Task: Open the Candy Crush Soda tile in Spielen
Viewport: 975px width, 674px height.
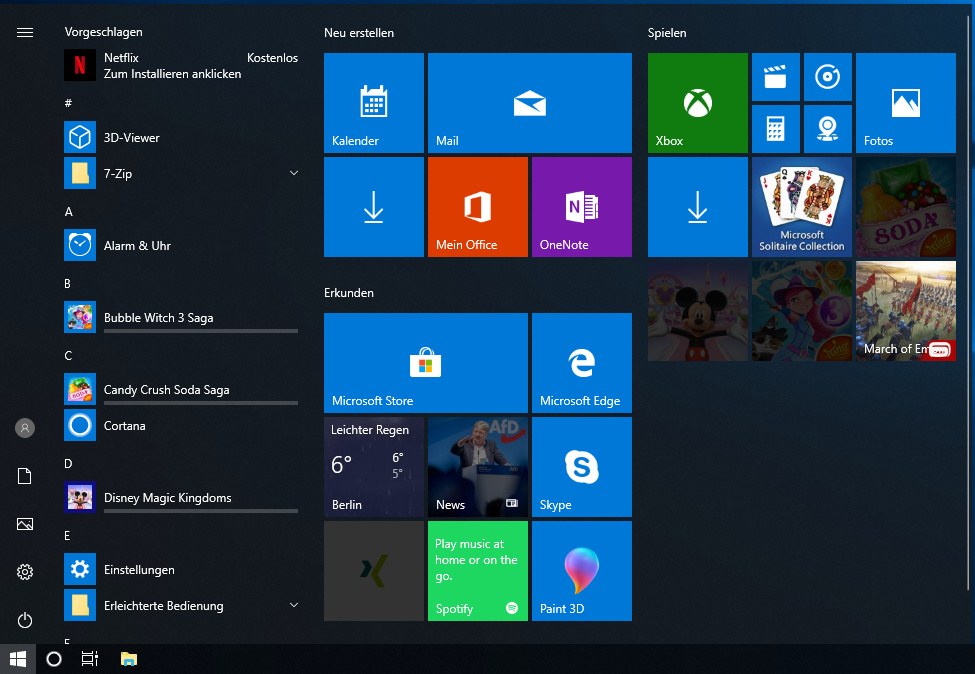Action: click(905, 206)
